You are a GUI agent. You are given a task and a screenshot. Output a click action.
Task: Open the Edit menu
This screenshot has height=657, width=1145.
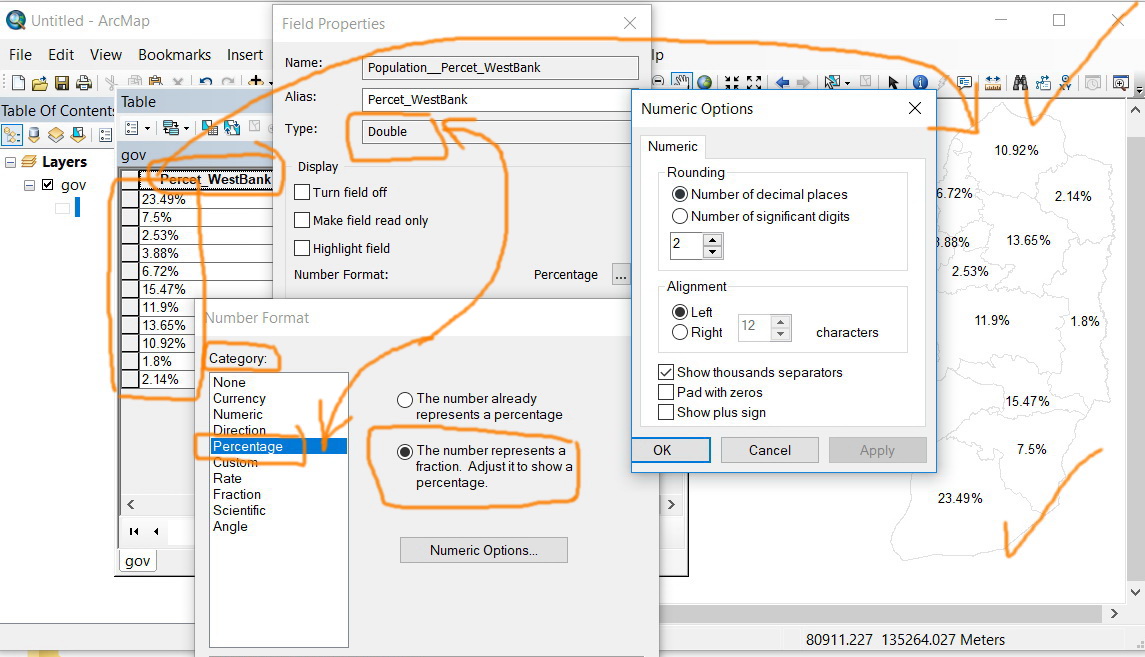point(61,55)
